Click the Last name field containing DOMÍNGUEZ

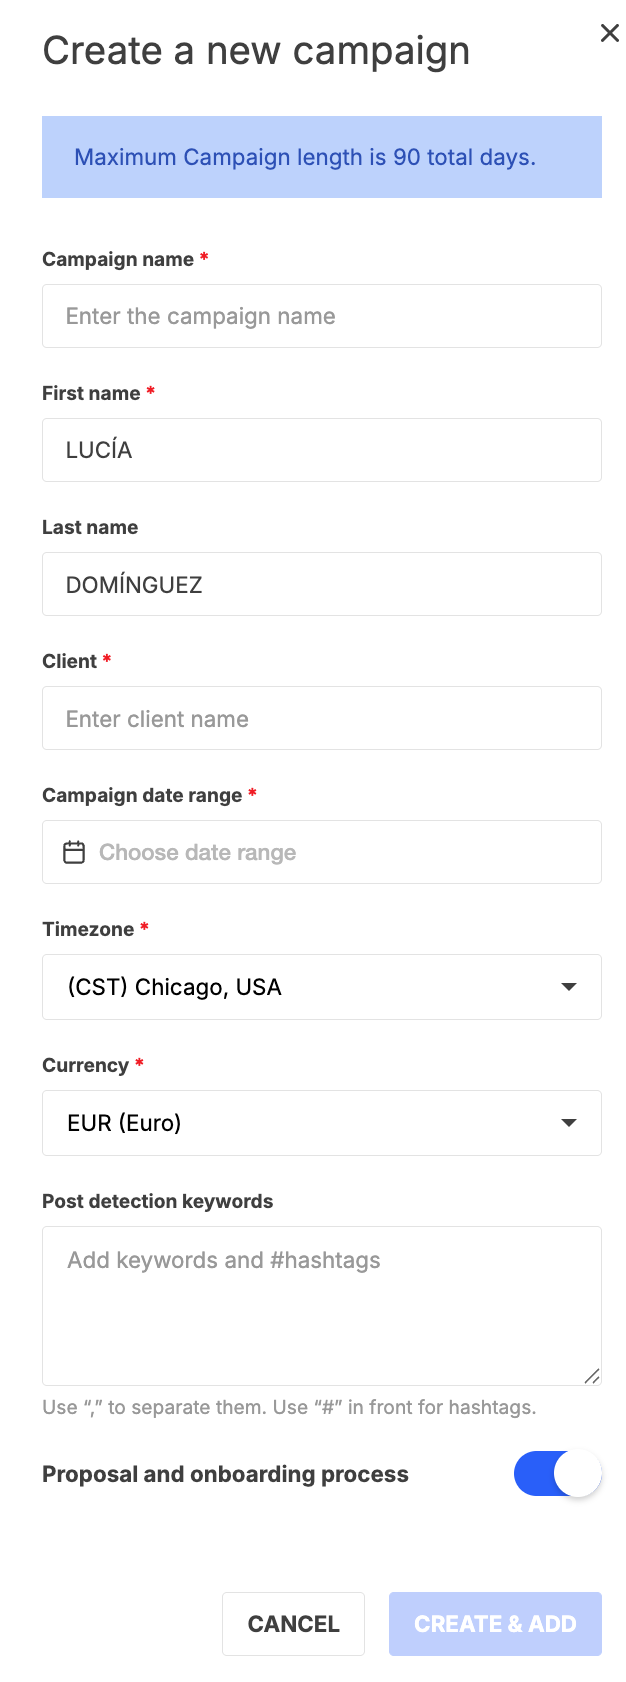coord(322,584)
